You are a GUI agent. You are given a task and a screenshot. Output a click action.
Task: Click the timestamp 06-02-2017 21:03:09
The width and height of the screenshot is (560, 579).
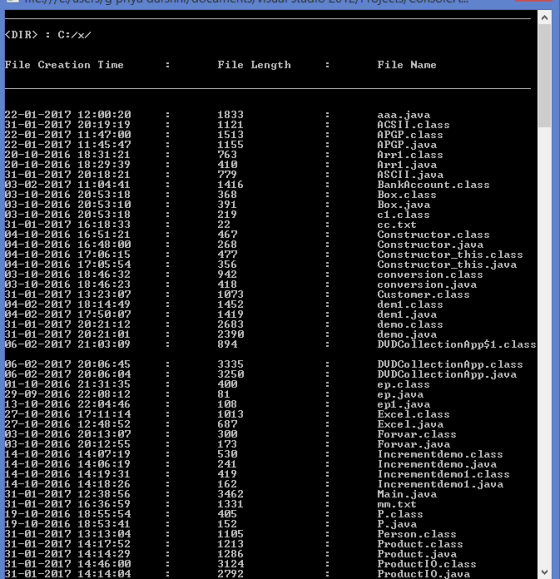coord(68,344)
